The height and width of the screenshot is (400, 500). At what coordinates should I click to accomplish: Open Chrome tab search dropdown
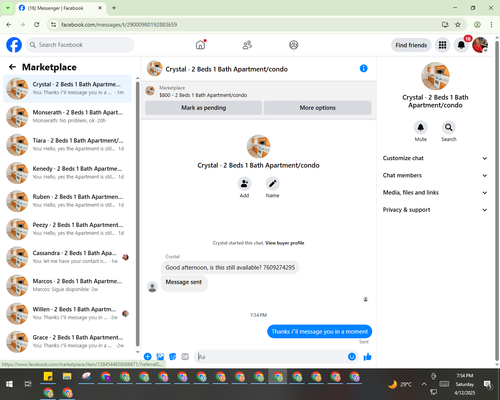[8, 8]
